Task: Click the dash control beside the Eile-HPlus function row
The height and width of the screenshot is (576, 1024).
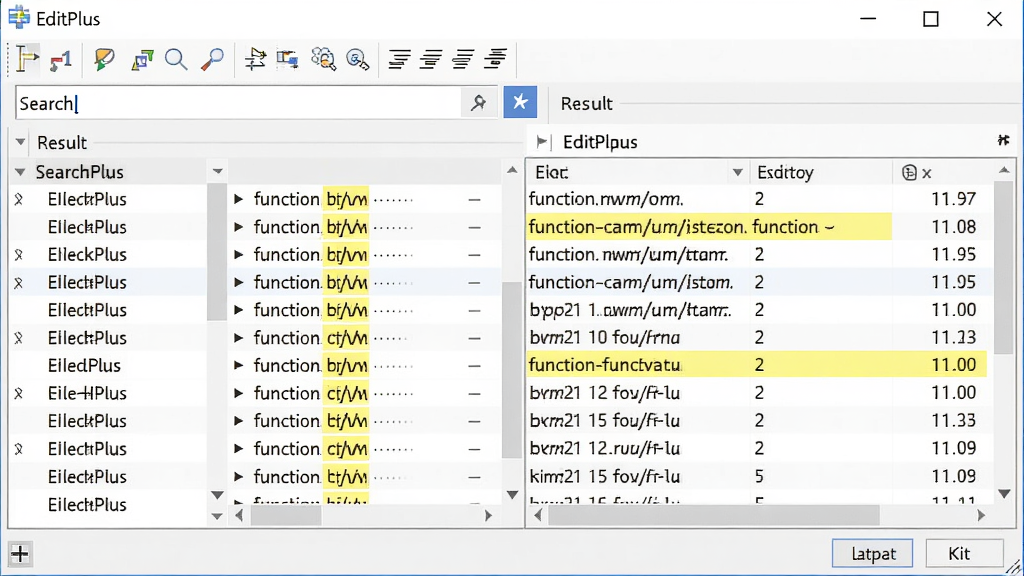Action: pyautogui.click(x=475, y=394)
